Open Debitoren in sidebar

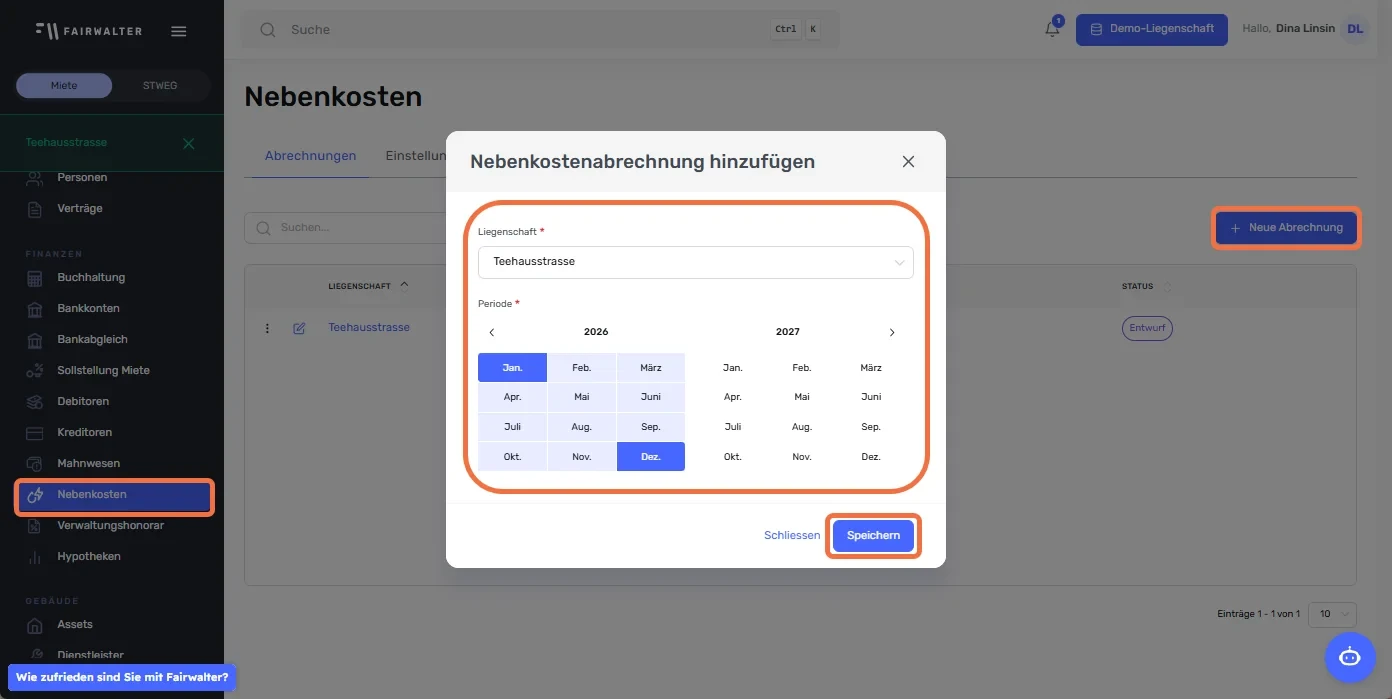pos(83,402)
